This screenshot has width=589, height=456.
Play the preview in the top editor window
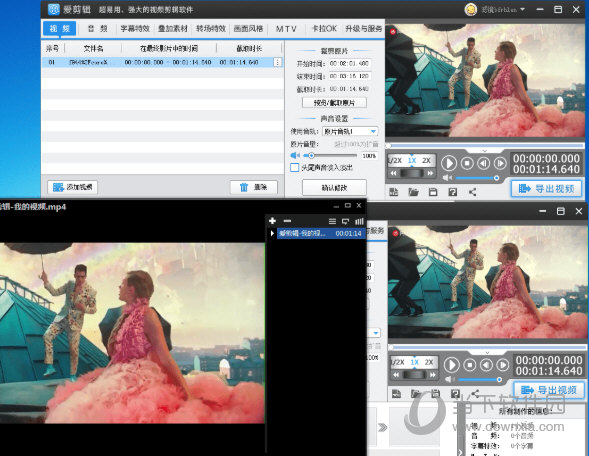449,163
